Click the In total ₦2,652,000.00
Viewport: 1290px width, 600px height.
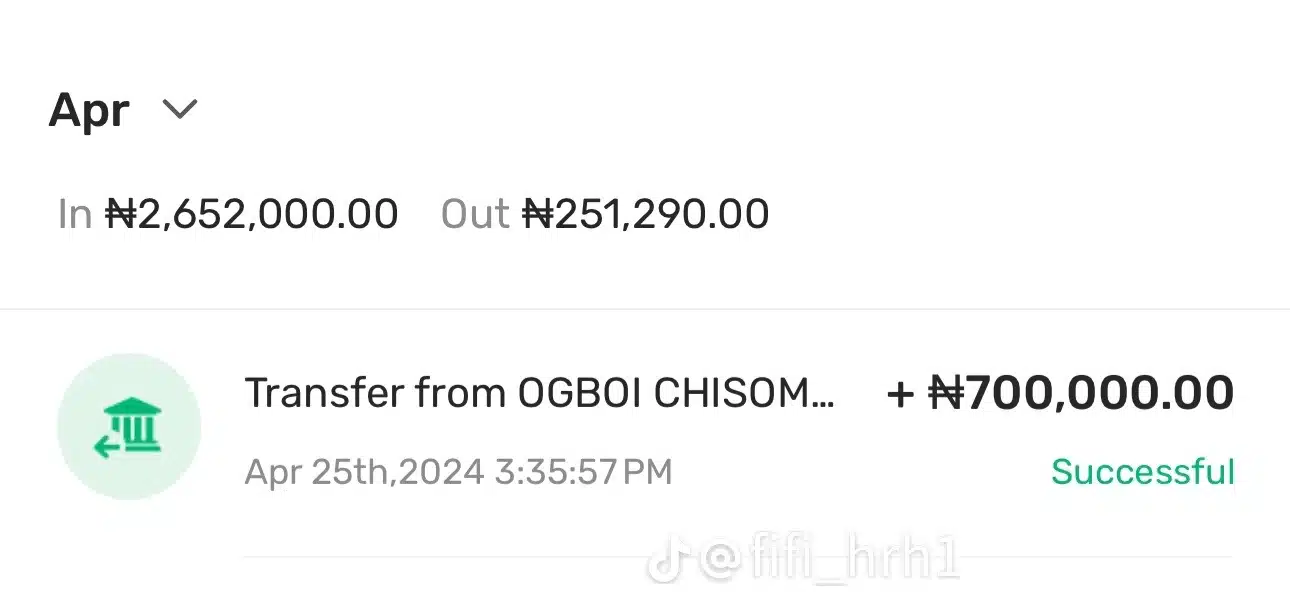click(252, 214)
